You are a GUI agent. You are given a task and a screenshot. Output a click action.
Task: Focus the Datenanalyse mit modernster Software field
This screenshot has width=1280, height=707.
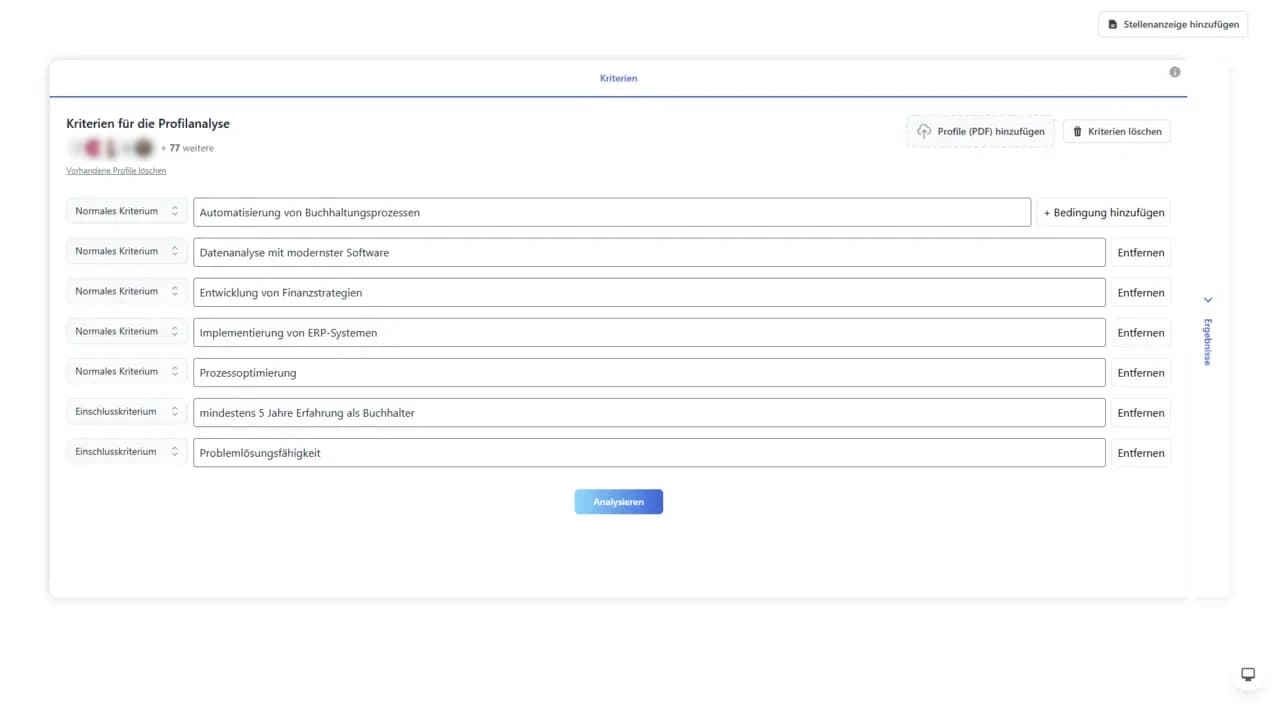pyautogui.click(x=649, y=252)
